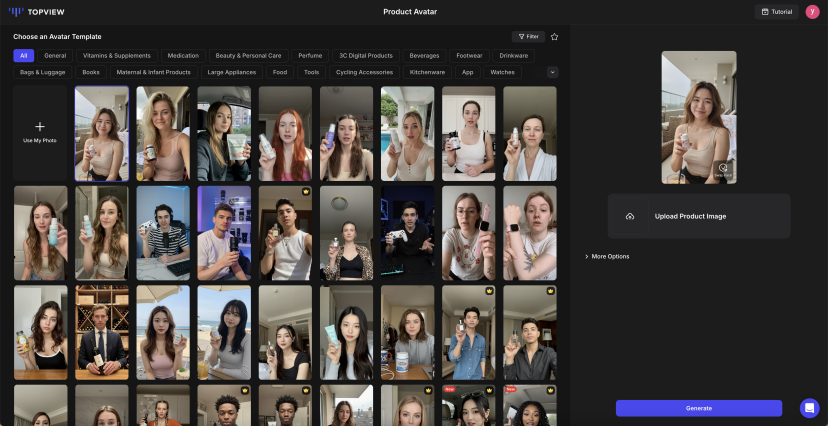
Task: Select the Drinkware category
Action: [x=513, y=55]
